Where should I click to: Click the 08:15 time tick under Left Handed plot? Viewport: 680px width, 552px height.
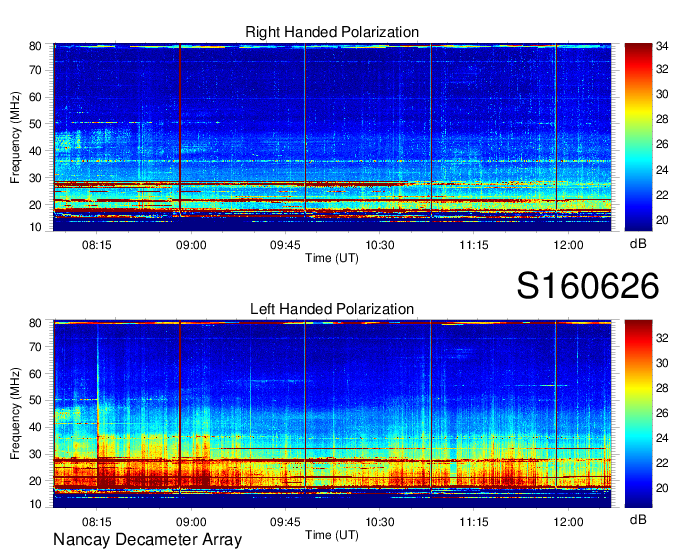97,522
